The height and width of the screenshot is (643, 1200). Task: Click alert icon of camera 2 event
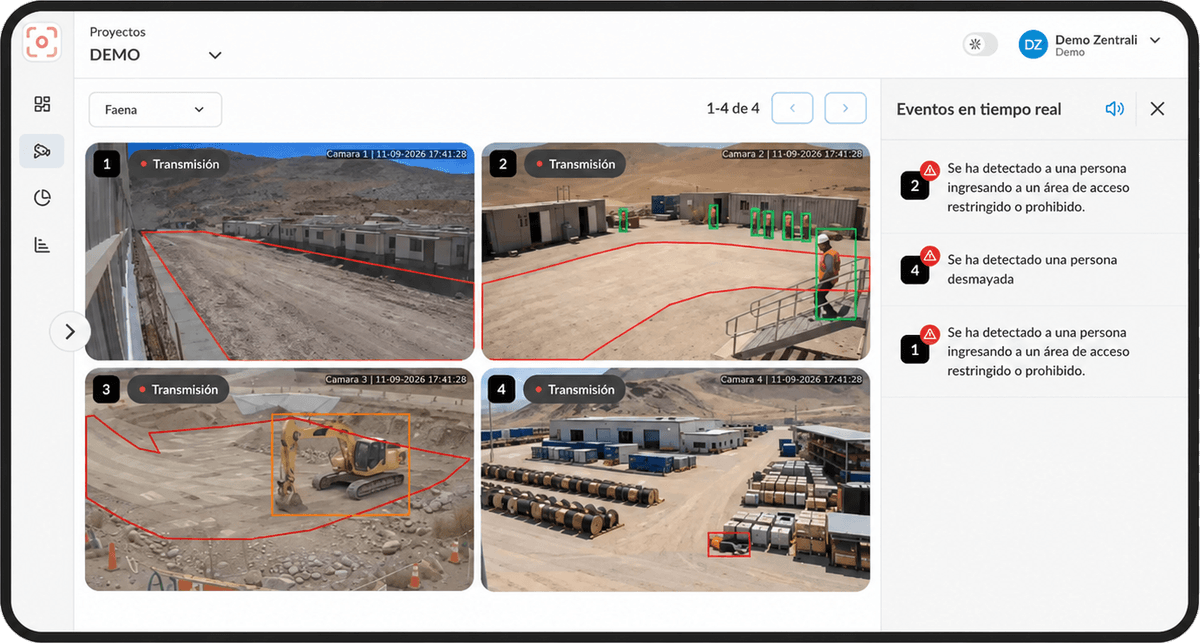click(930, 170)
